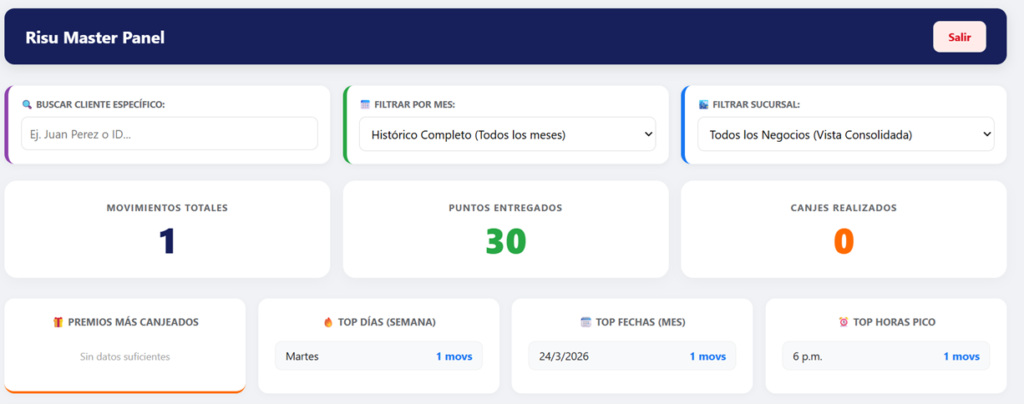1024x404 pixels.
Task: Click the Sin datos suficientes text
Action: tap(125, 356)
